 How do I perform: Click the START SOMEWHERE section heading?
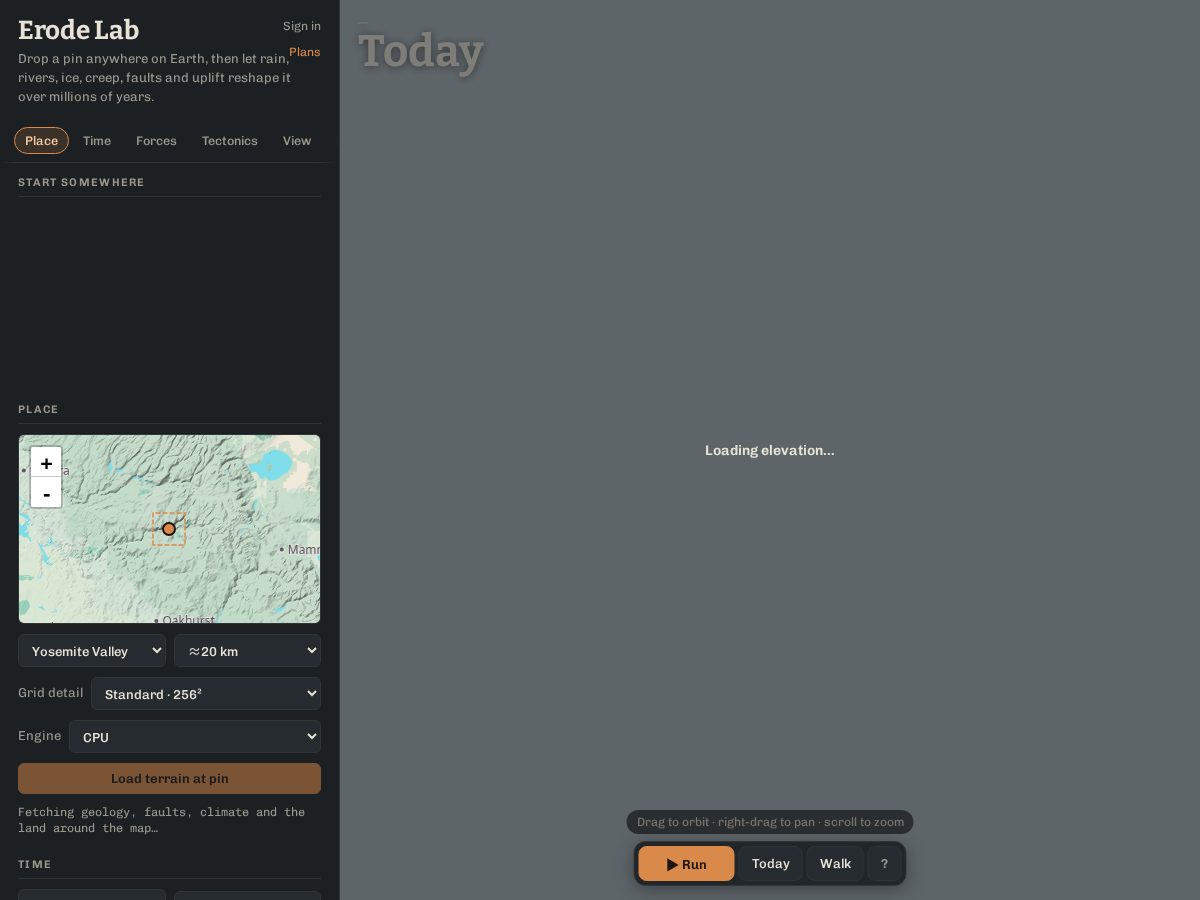(x=81, y=182)
